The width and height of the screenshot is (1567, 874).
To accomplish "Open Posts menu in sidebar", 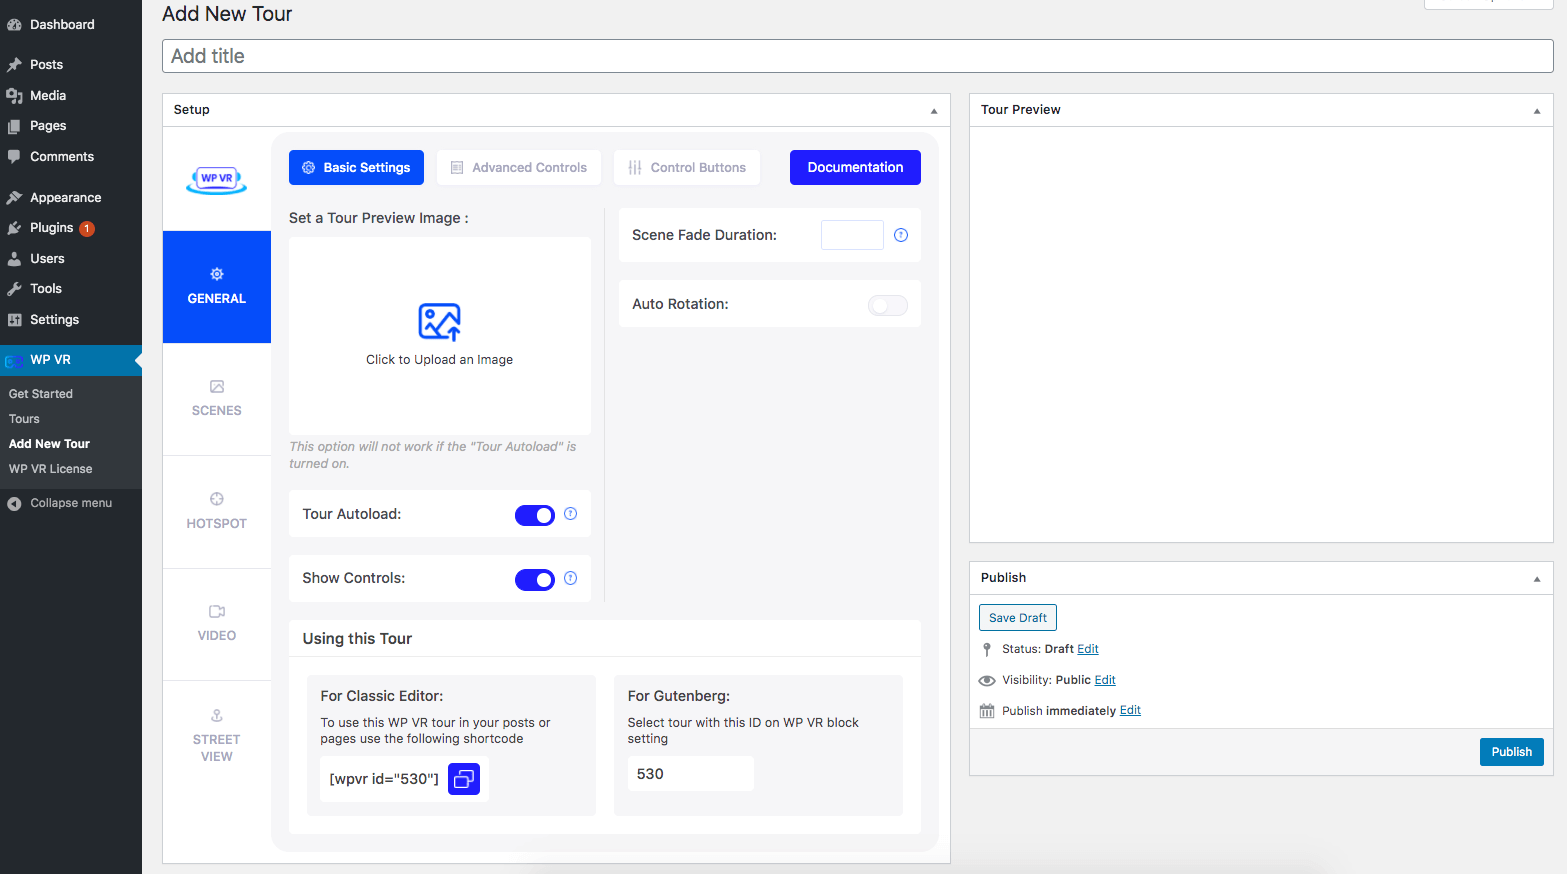I will point(71,64).
